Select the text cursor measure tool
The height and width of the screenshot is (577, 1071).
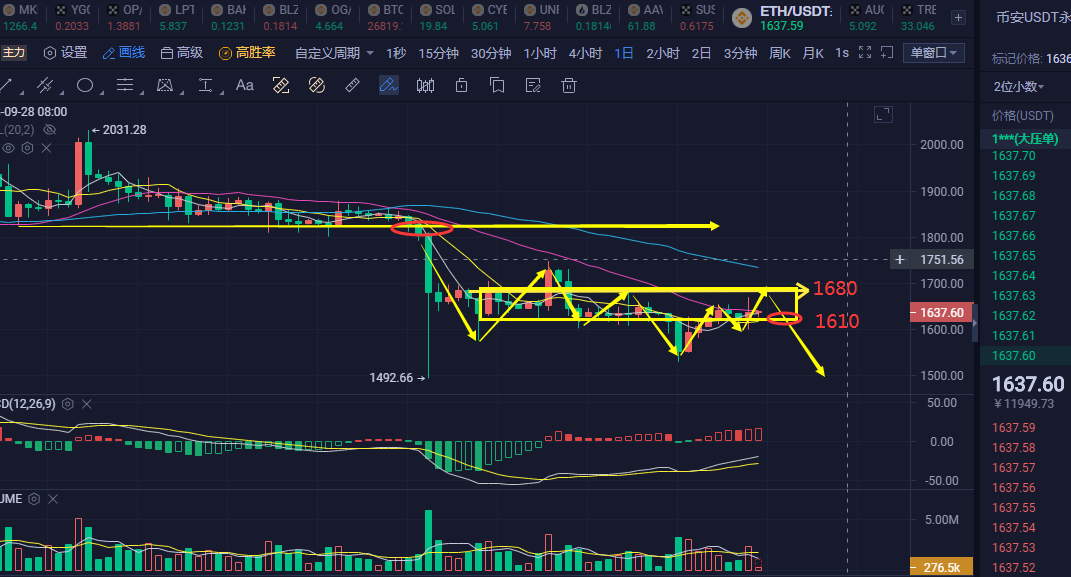tap(205, 85)
